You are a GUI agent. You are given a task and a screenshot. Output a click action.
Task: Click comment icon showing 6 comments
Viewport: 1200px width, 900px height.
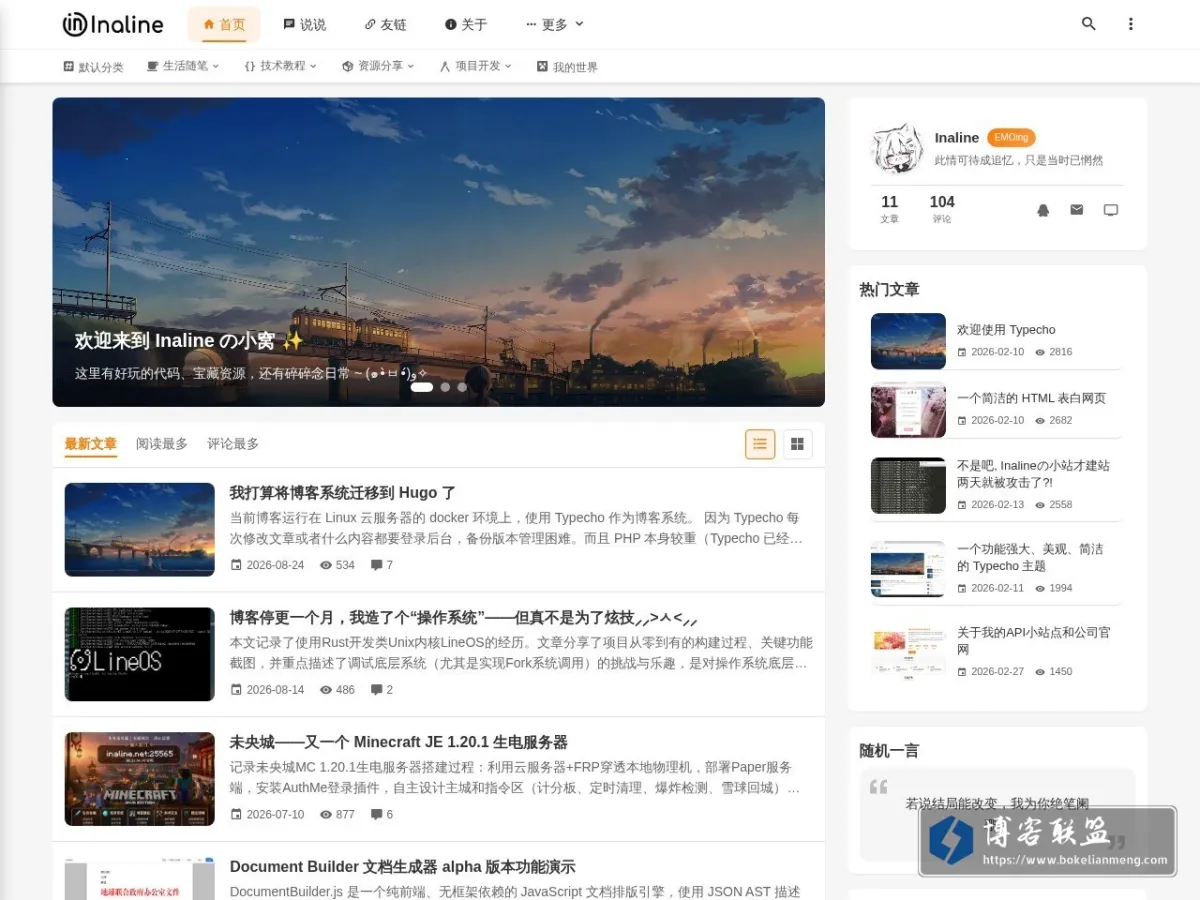376,814
